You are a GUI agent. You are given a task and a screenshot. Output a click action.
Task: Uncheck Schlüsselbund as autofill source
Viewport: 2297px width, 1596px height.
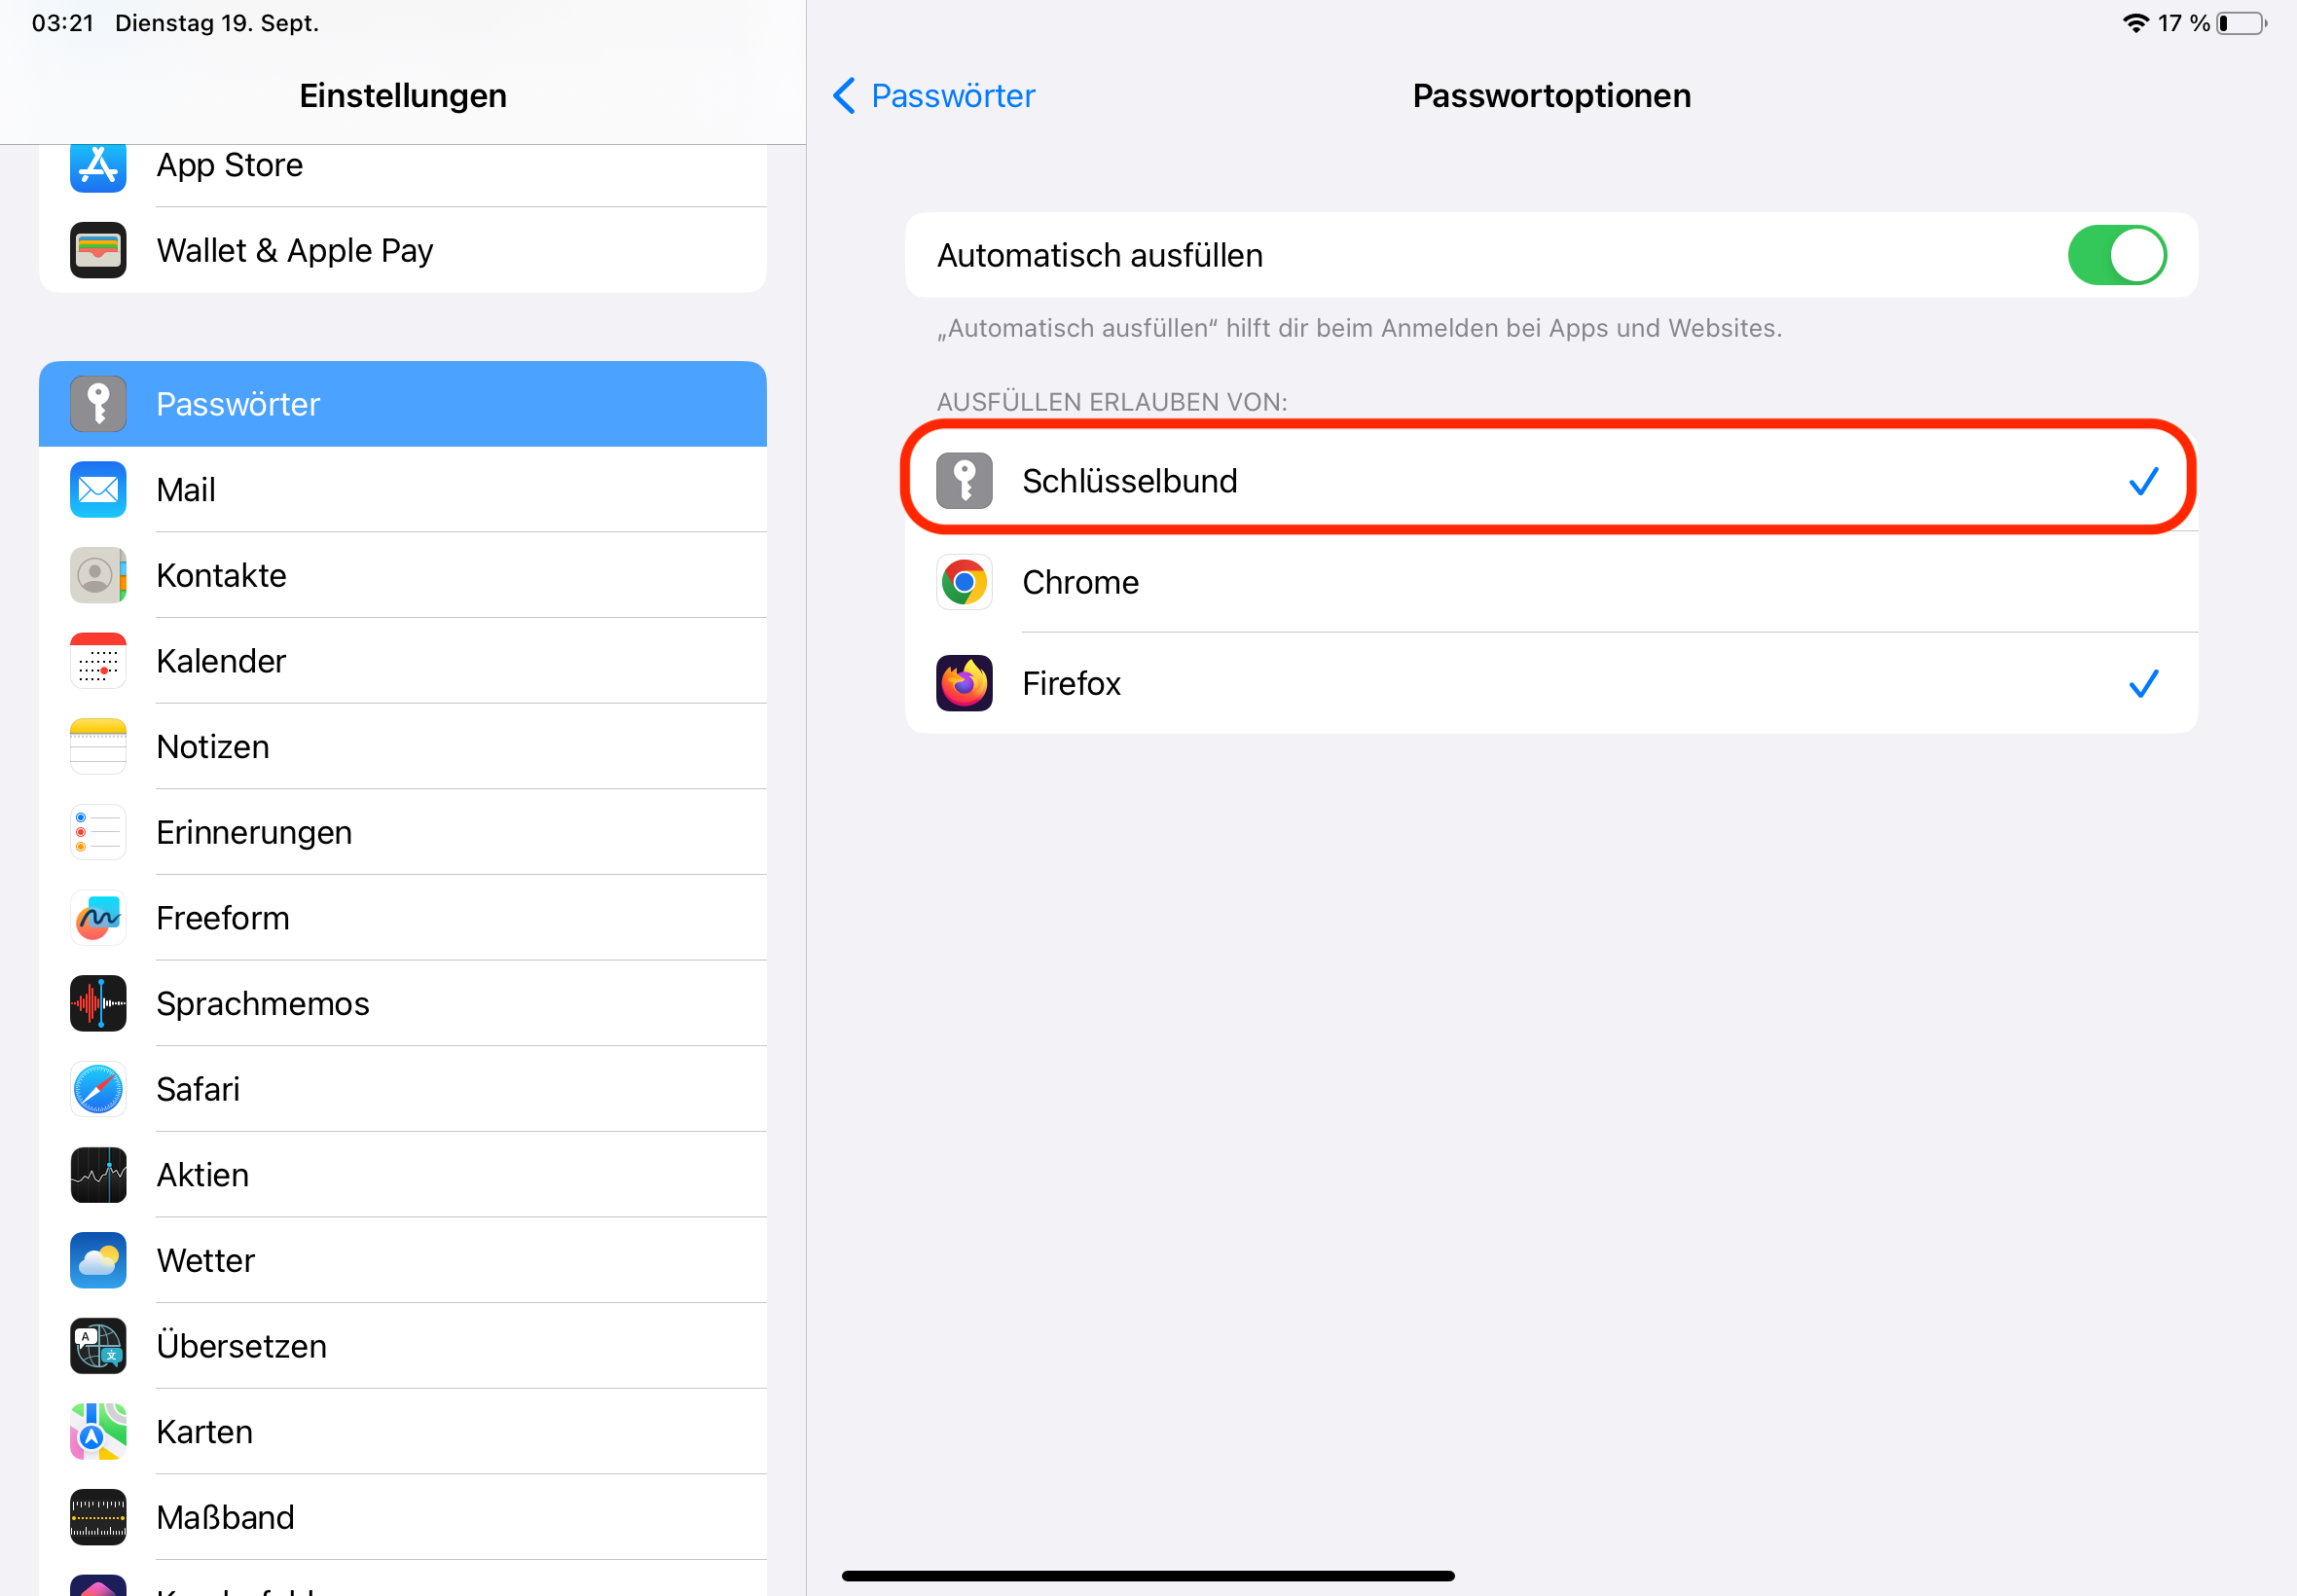click(2142, 482)
